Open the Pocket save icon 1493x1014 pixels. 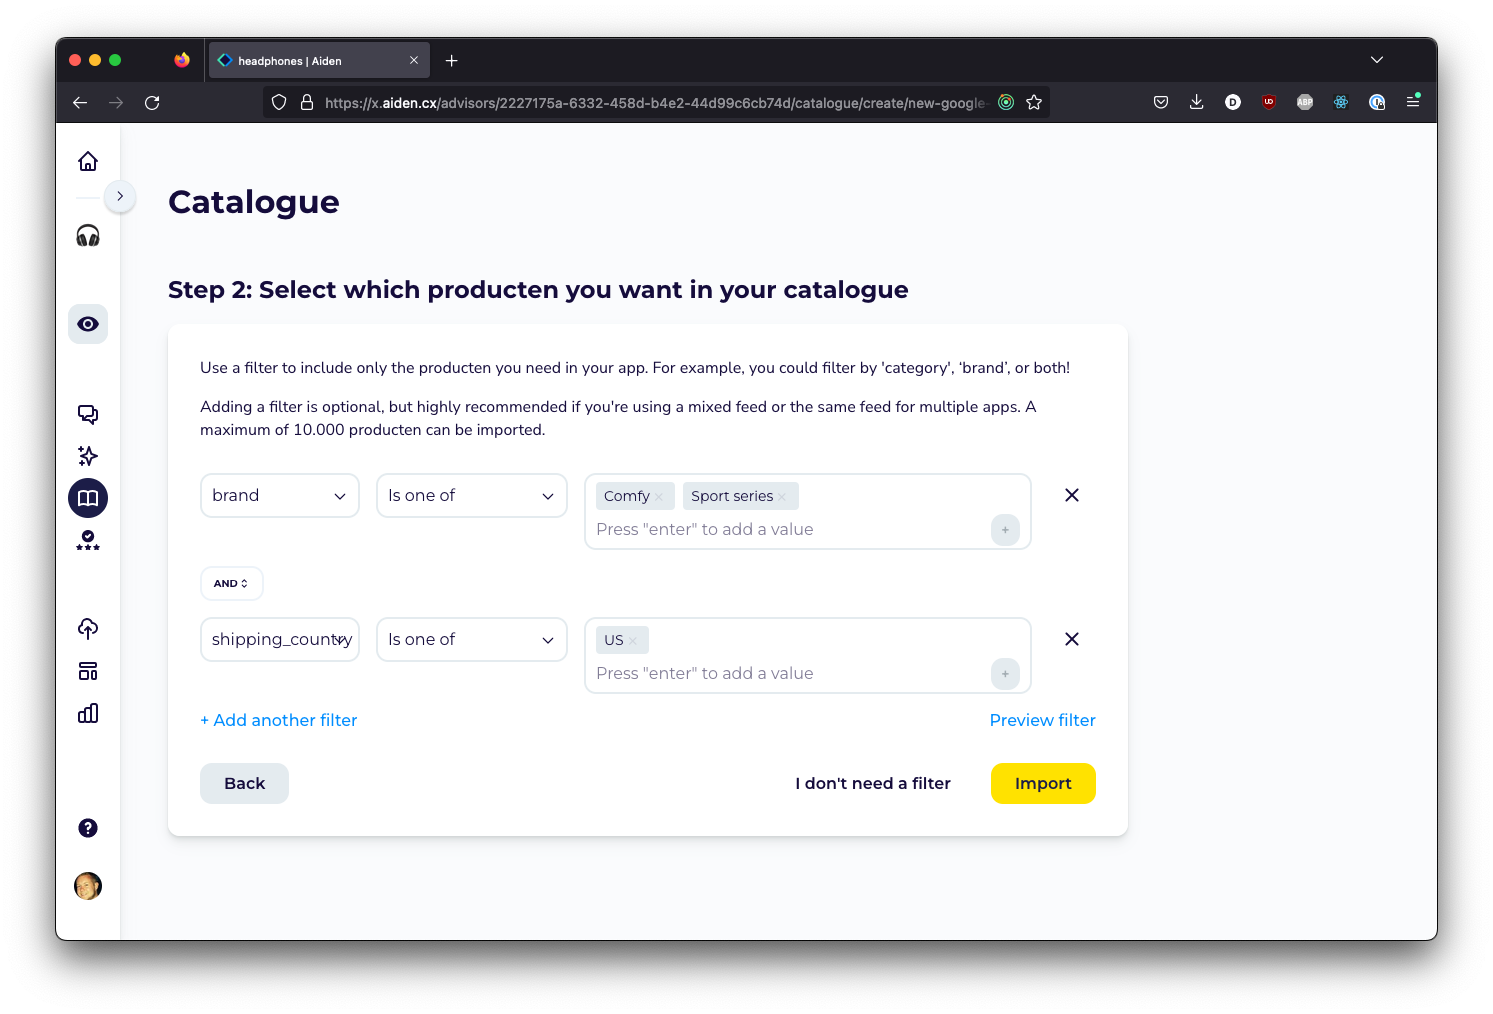tap(1161, 102)
